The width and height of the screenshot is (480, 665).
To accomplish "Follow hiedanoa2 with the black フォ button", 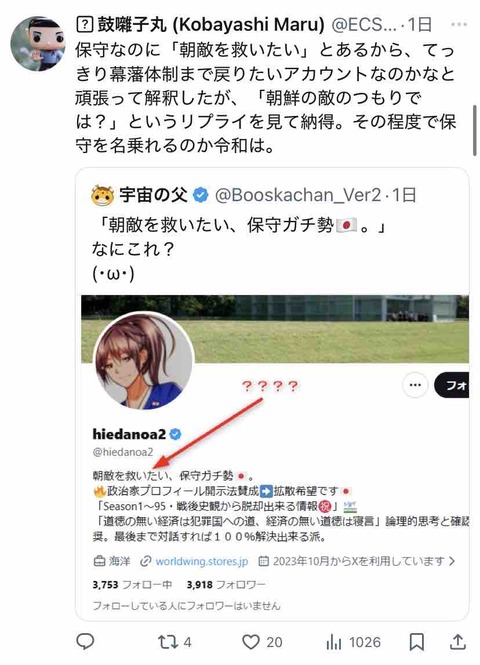I will coord(452,385).
